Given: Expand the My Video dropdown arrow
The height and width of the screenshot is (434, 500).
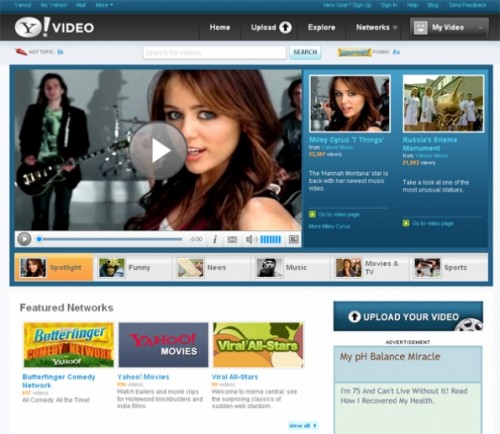Looking at the screenshot, I should pyautogui.click(x=480, y=28).
